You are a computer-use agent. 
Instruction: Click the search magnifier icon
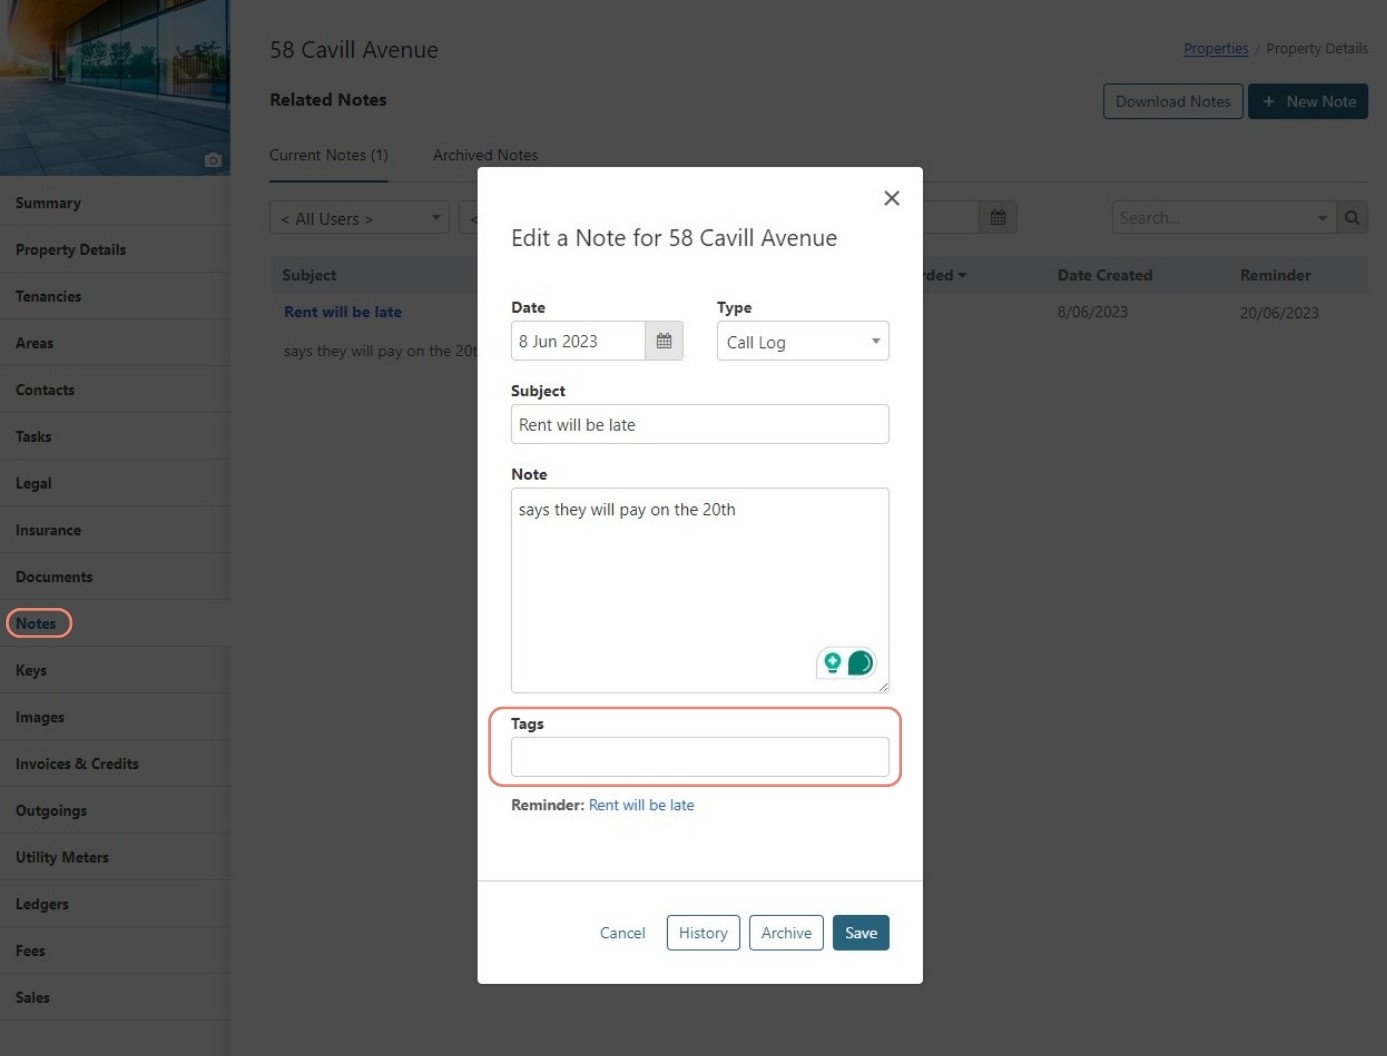click(1352, 217)
